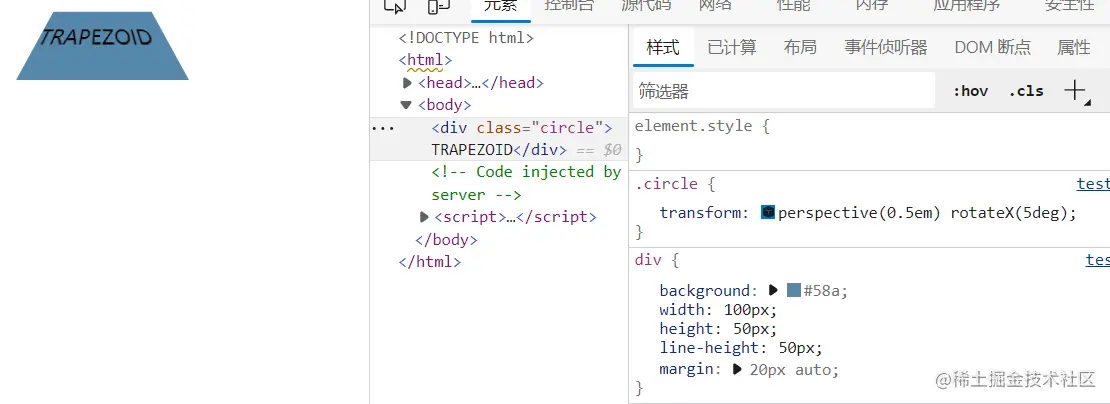Screen dimensions: 1110x404
Task: Click the transform property name
Action: point(701,213)
